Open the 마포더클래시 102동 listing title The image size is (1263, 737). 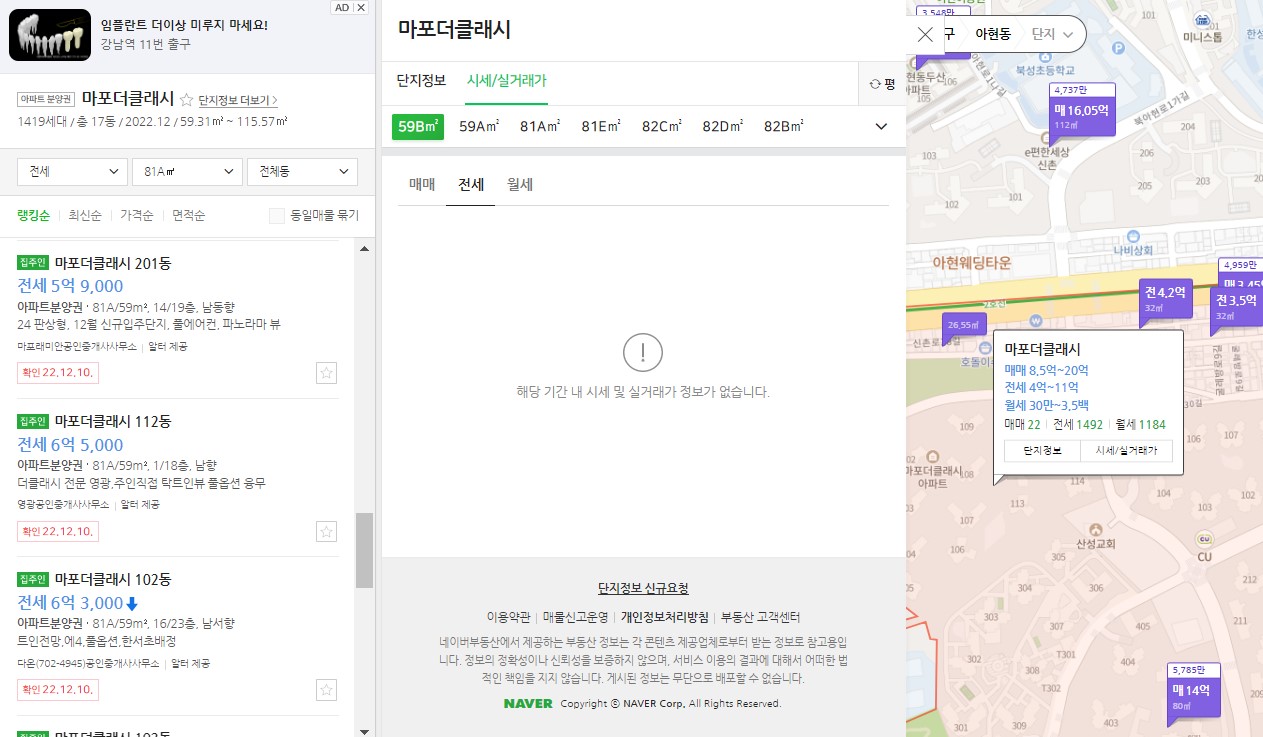click(x=113, y=579)
